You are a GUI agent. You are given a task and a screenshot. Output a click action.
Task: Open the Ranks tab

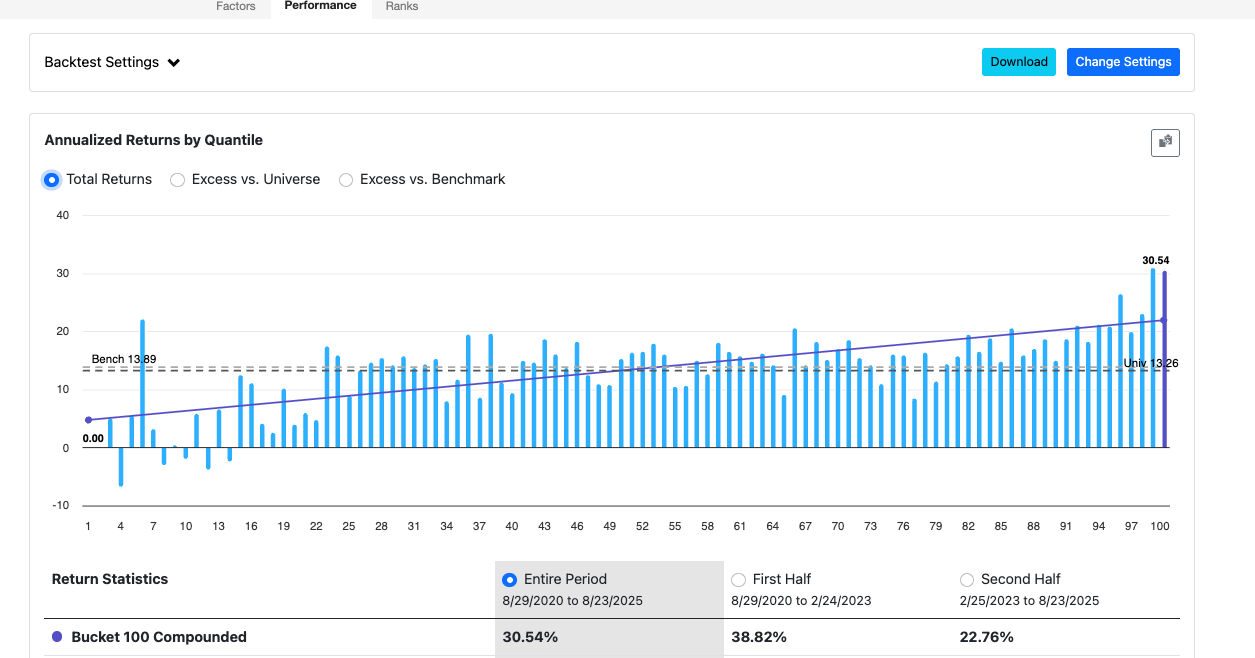(x=402, y=6)
